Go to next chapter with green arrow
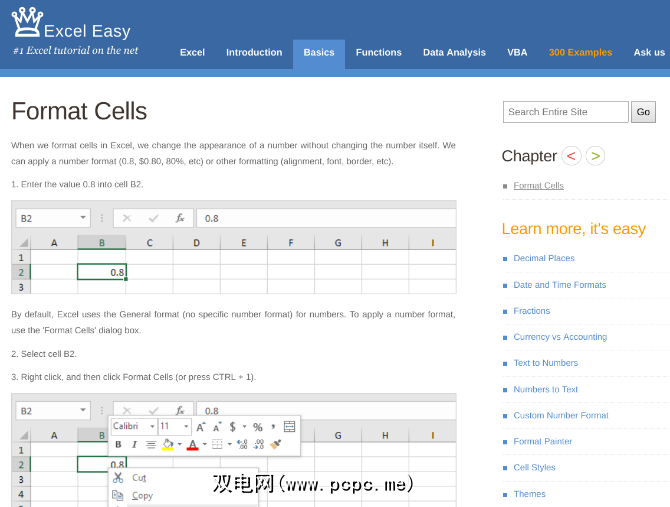 click(x=595, y=156)
